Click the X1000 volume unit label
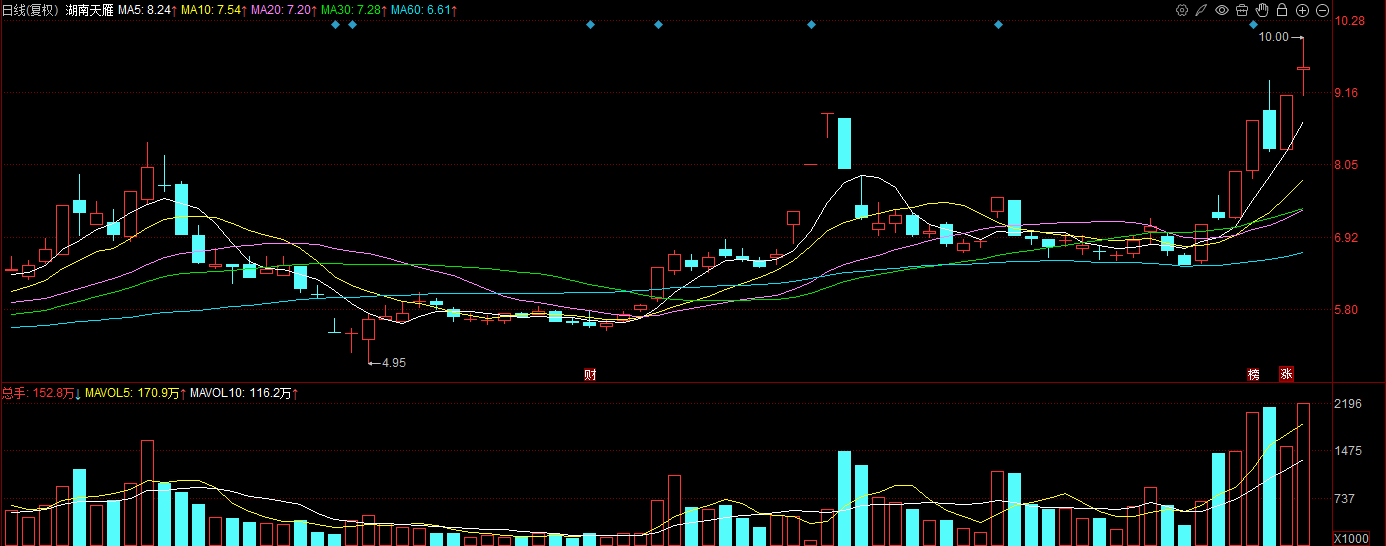The image size is (1386, 546). click(x=1350, y=538)
